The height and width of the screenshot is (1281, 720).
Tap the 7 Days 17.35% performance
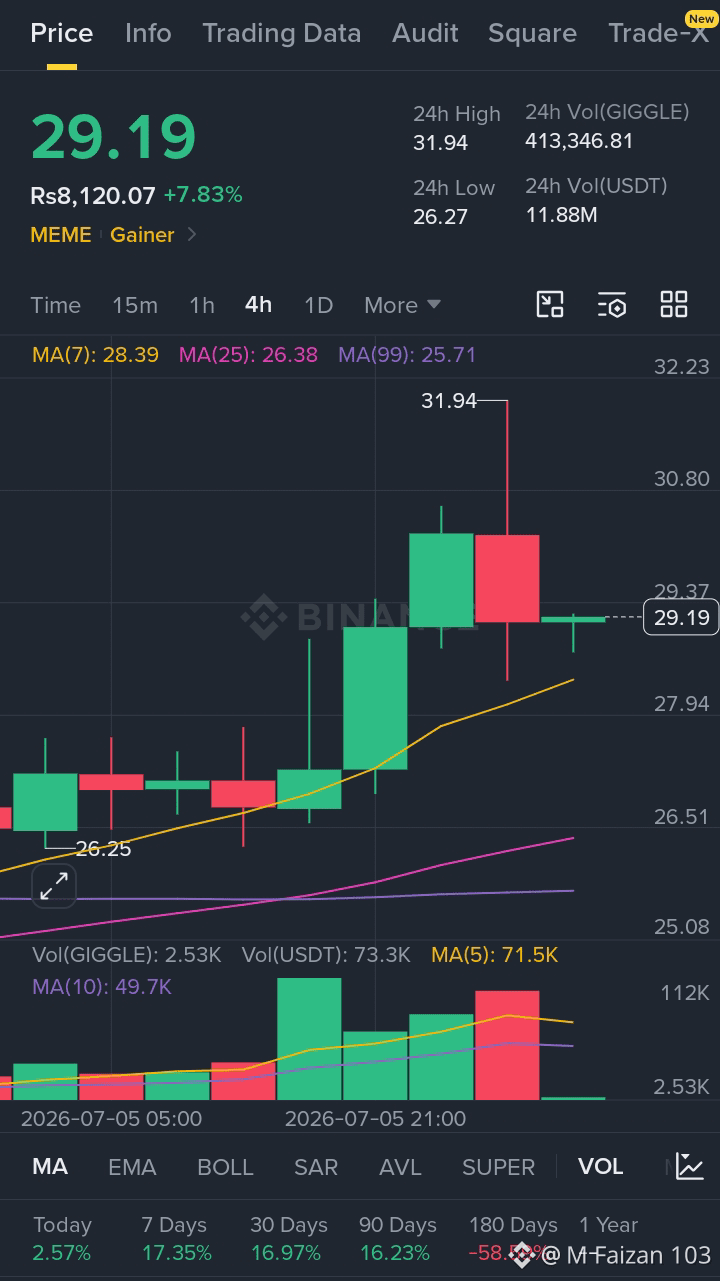176,1239
